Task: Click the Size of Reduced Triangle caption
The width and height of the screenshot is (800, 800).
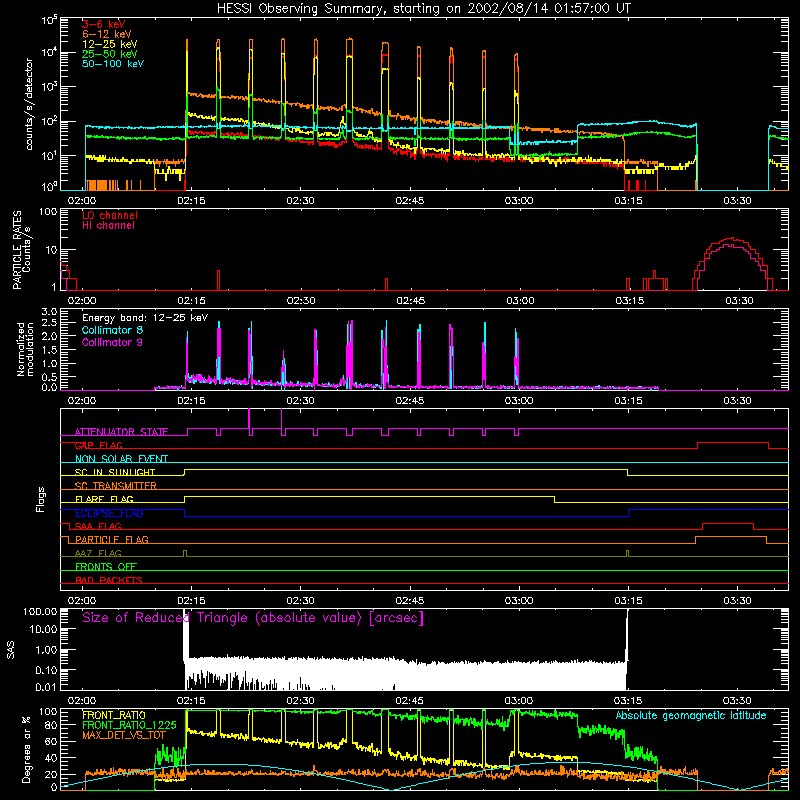Action: click(253, 618)
